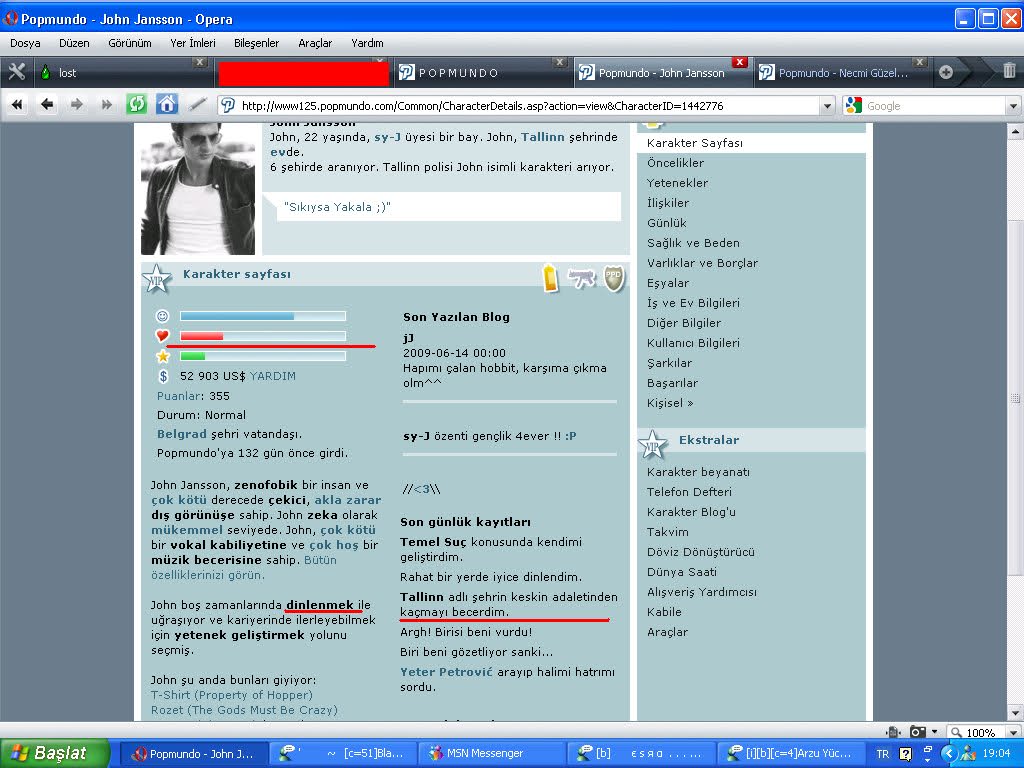
Task: Click the red health progress bar
Action: click(263, 336)
